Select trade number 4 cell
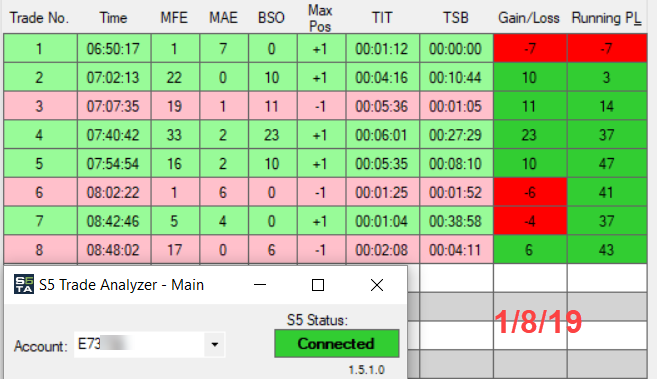Screen dimensions: 657x379 coord(40,135)
